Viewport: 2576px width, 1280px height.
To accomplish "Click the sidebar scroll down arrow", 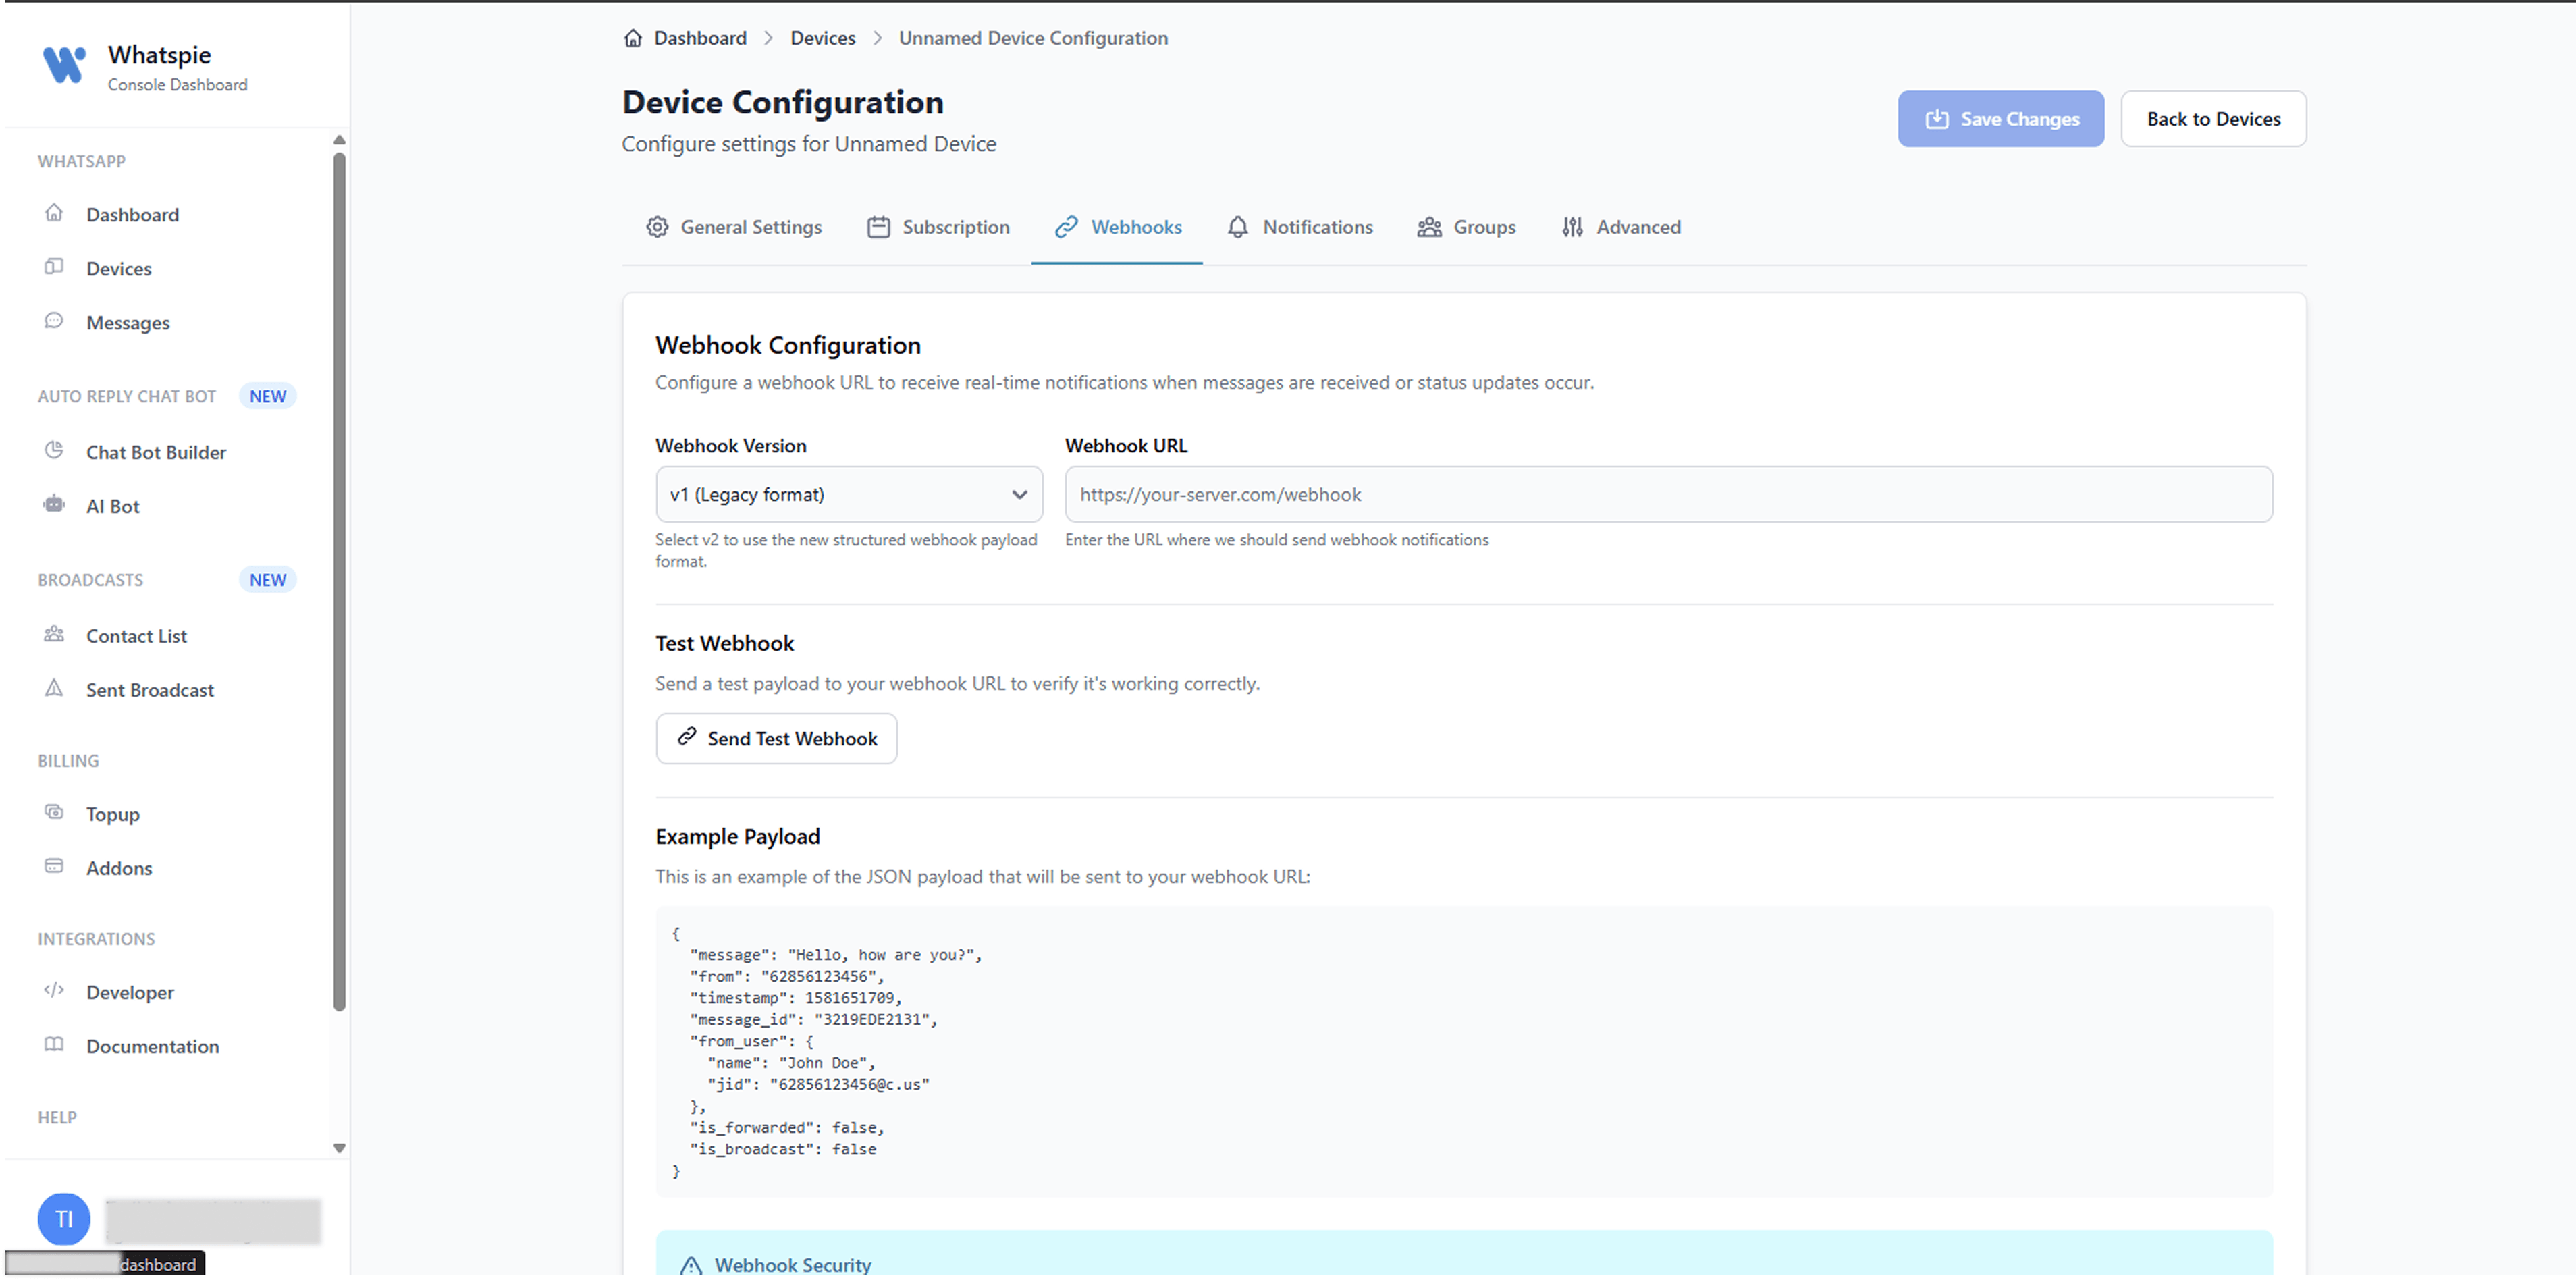I will [339, 1148].
